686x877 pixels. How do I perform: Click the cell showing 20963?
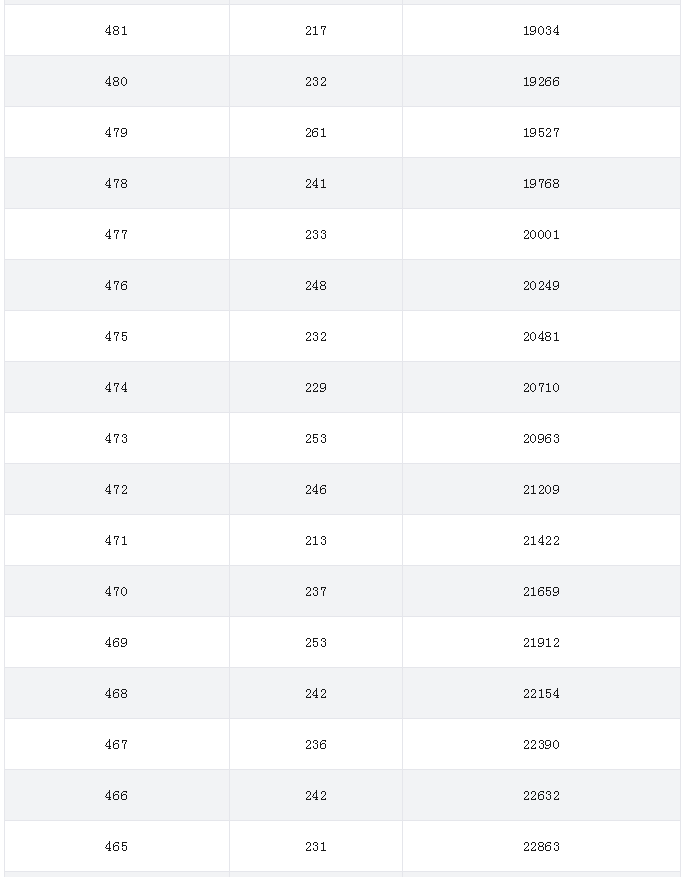pos(541,438)
